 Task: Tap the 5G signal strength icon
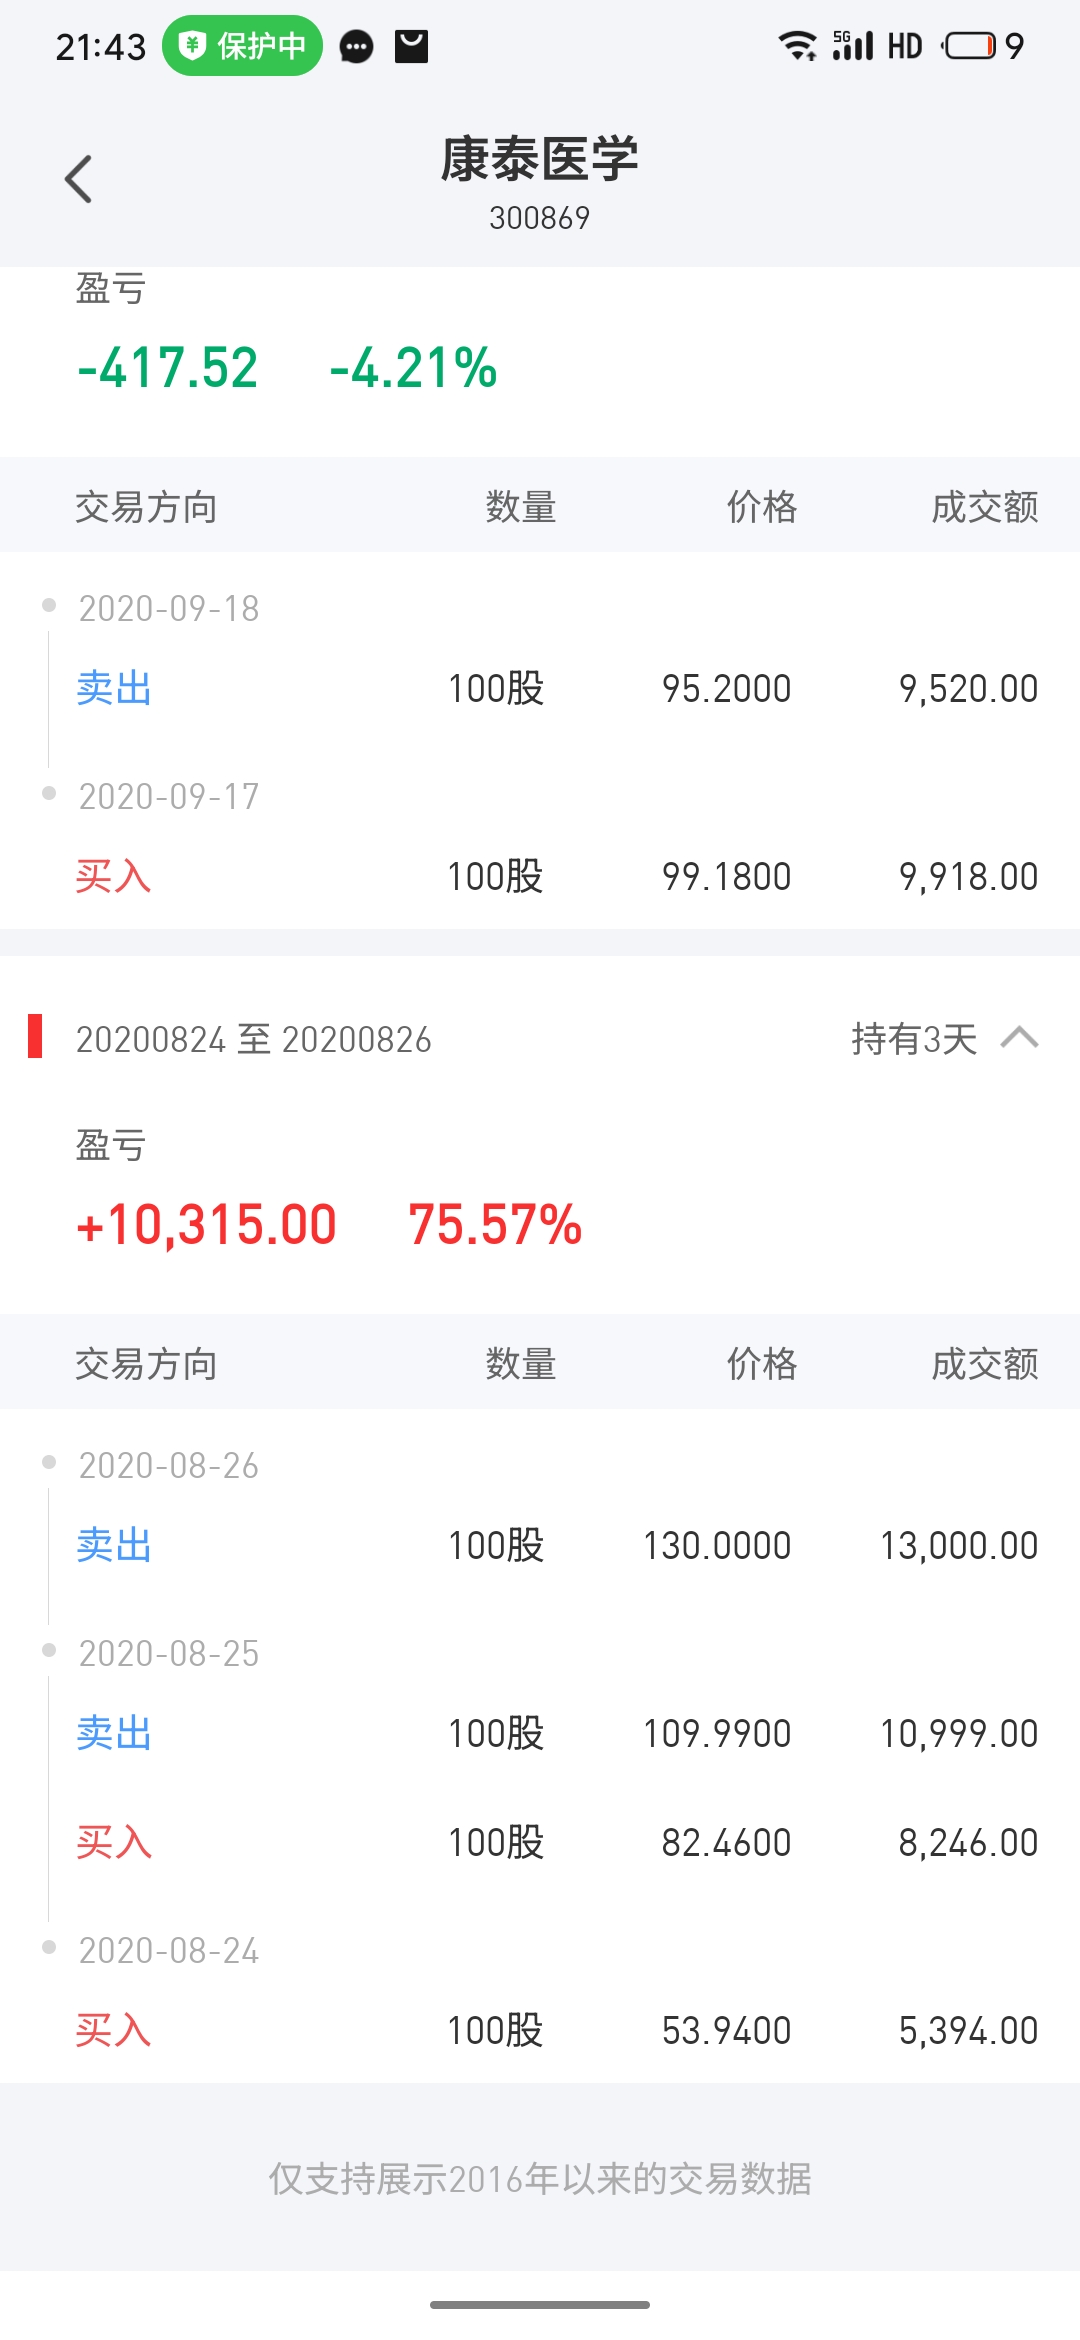[853, 46]
